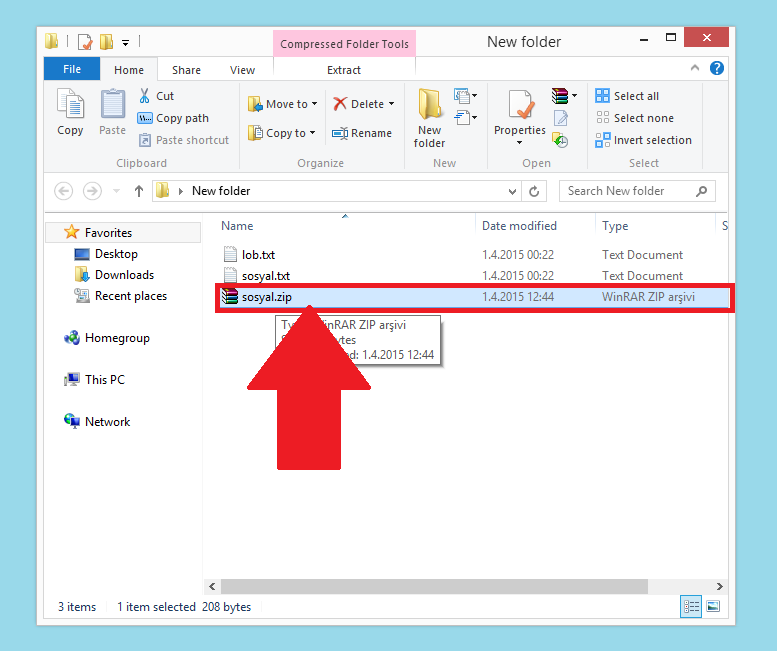Click the Properties icon with checkmark
Image resolution: width=777 pixels, height=651 pixels.
(x=520, y=105)
